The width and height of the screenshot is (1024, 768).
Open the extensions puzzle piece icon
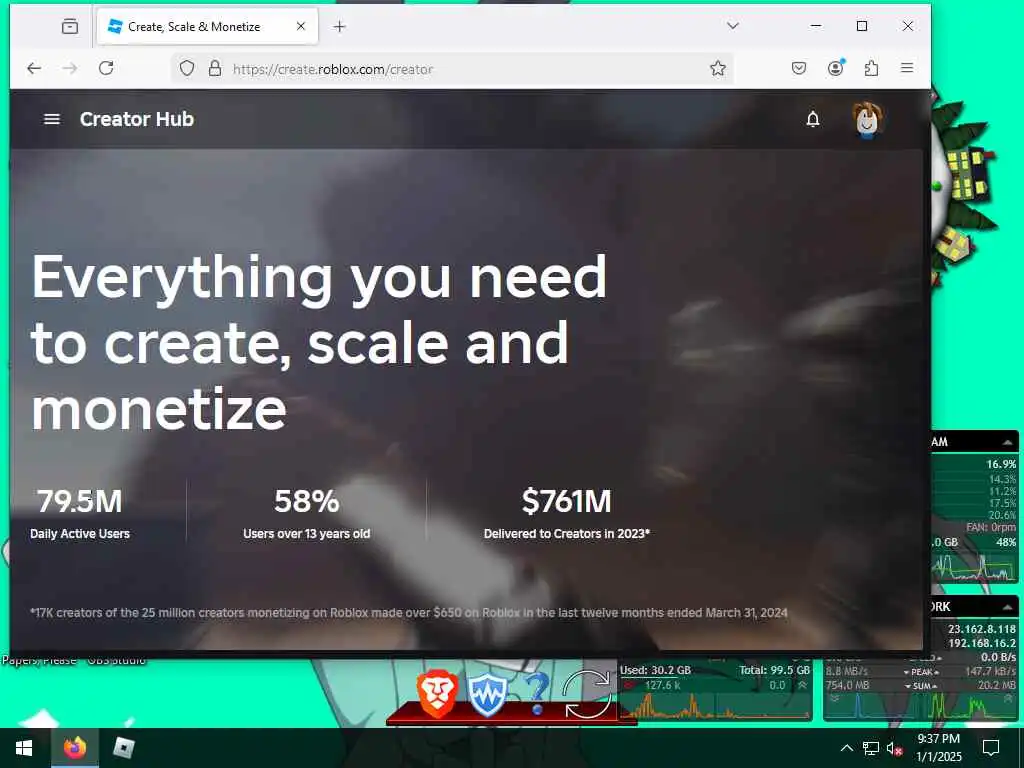[x=871, y=68]
